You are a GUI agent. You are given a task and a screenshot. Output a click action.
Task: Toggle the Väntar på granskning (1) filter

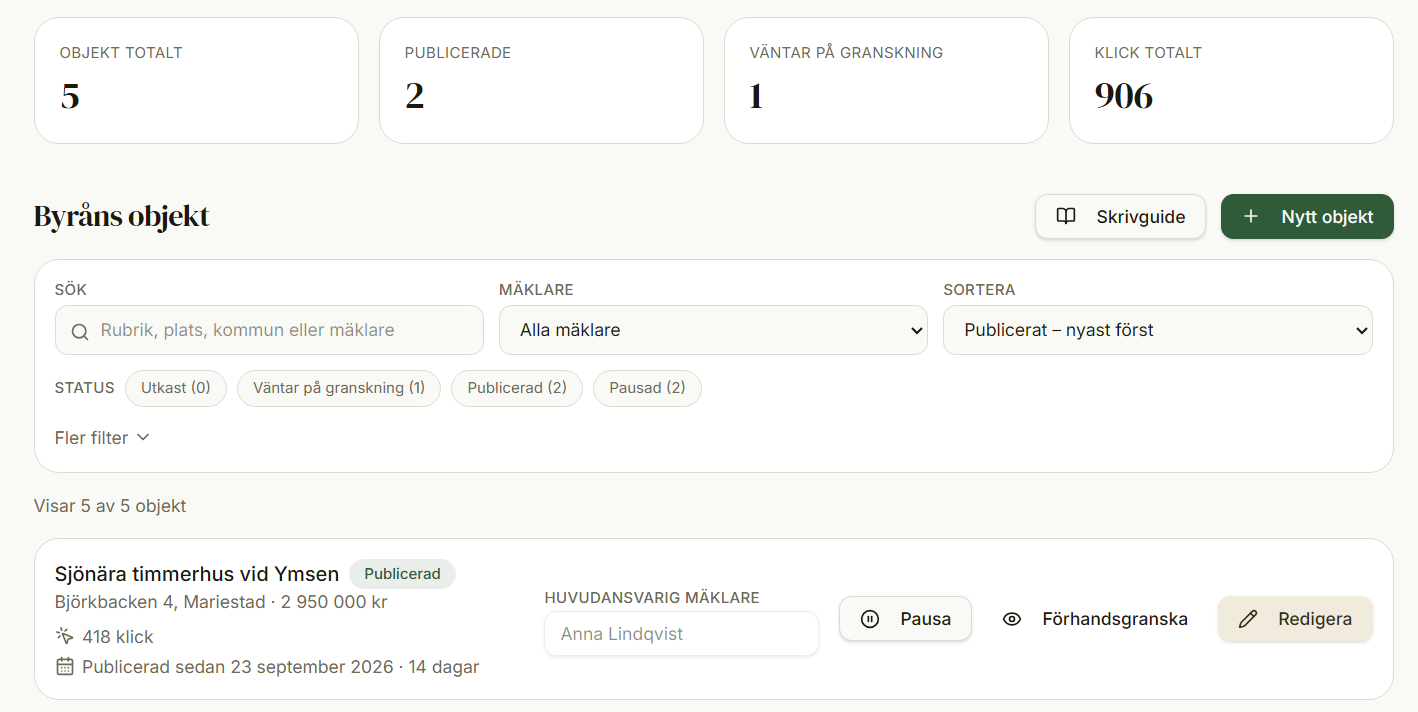click(x=339, y=388)
